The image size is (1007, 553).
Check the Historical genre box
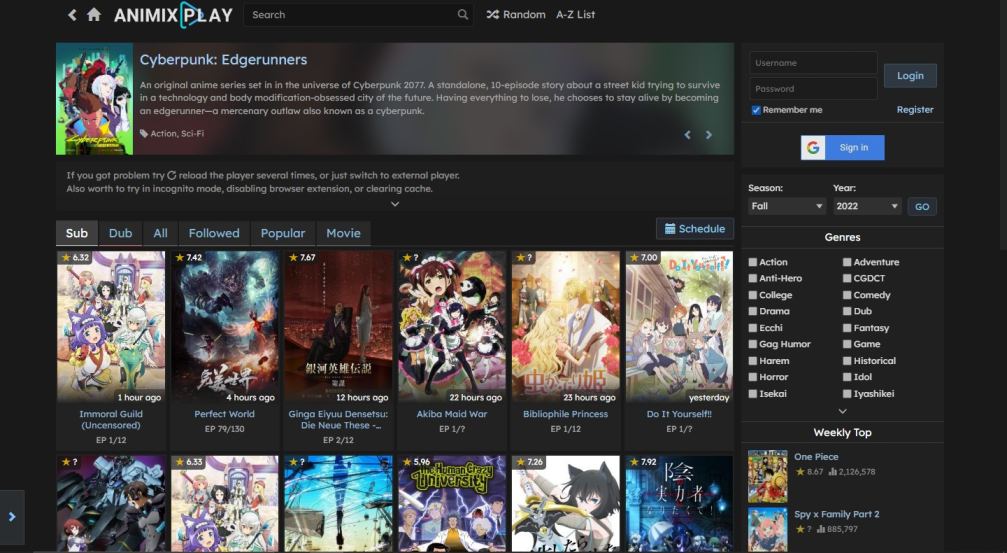coord(847,360)
